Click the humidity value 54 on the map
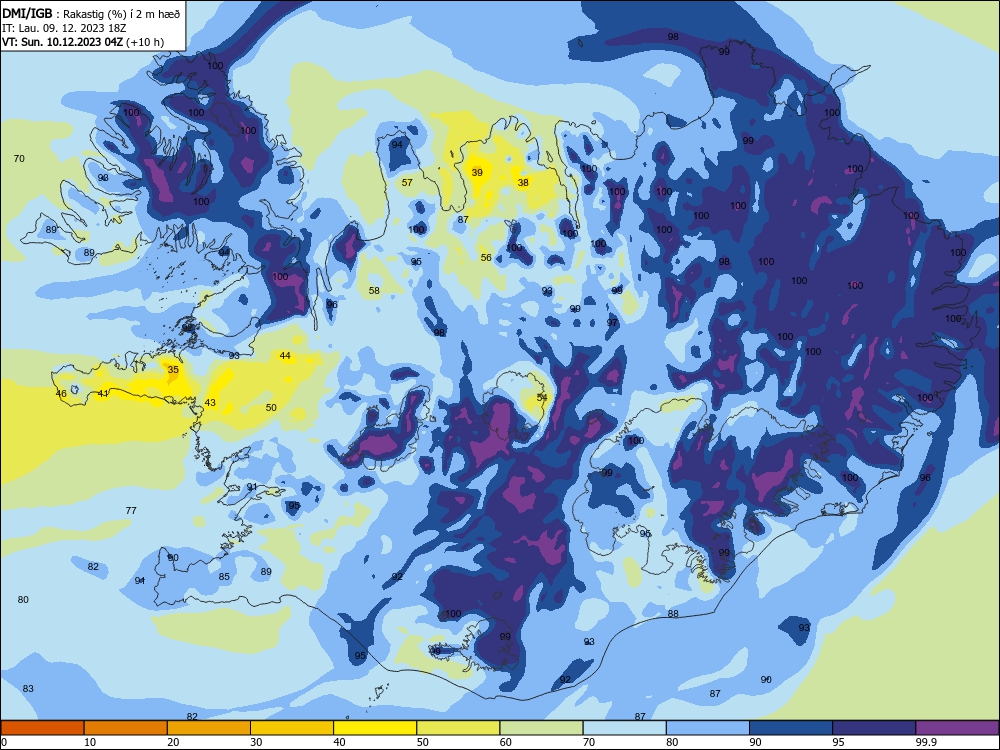The width and height of the screenshot is (1000, 750). pos(542,397)
